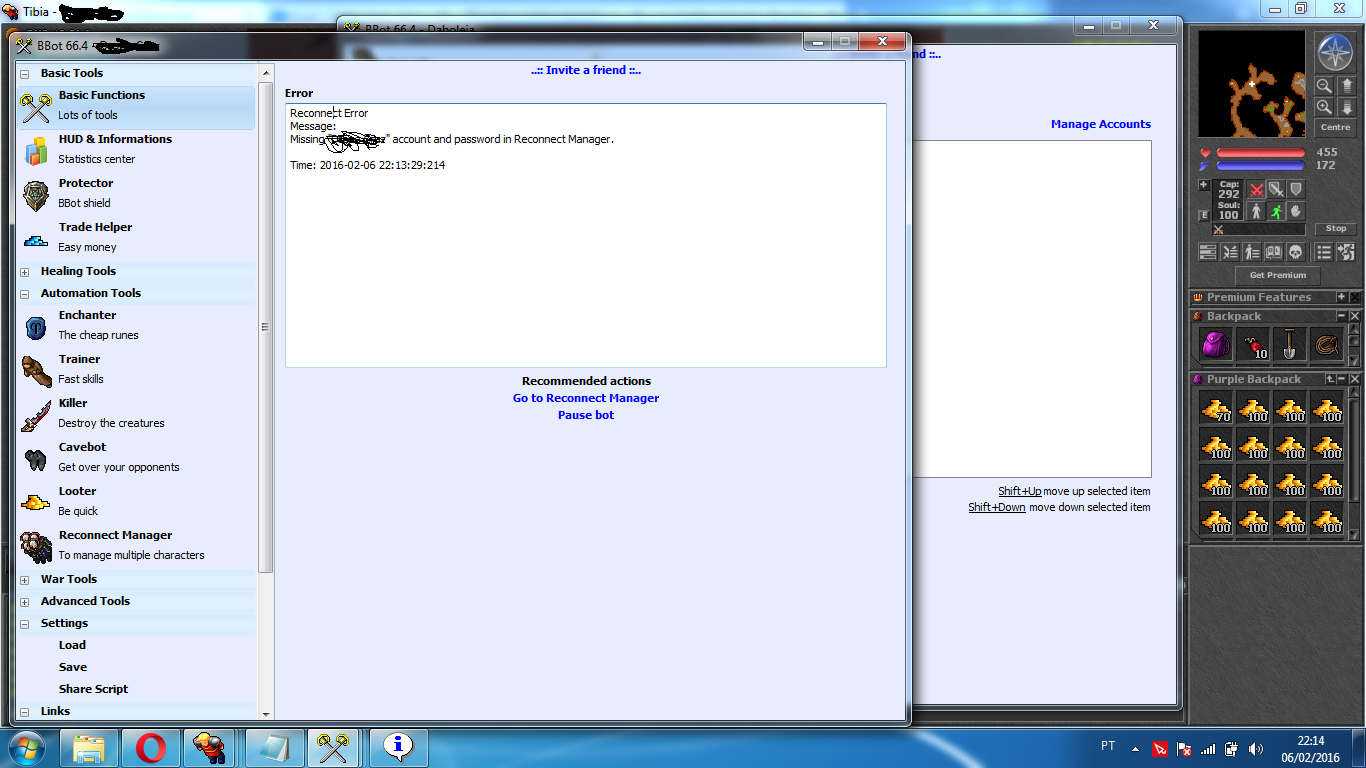Toggle chase opponent running man mode
The height and width of the screenshot is (768, 1366).
1276,212
